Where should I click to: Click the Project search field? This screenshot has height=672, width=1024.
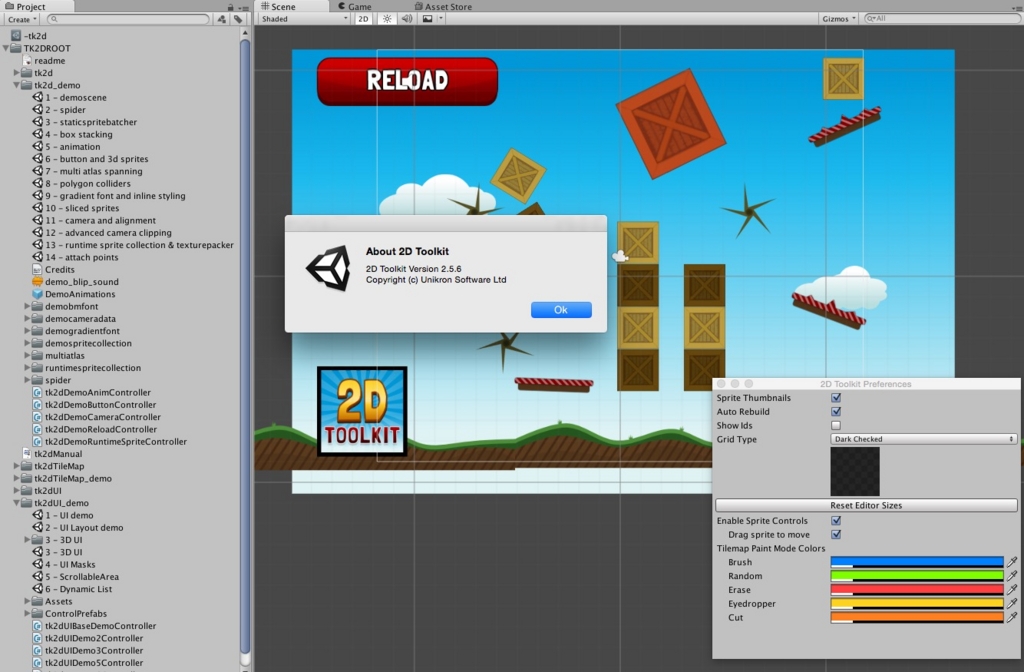coord(128,20)
